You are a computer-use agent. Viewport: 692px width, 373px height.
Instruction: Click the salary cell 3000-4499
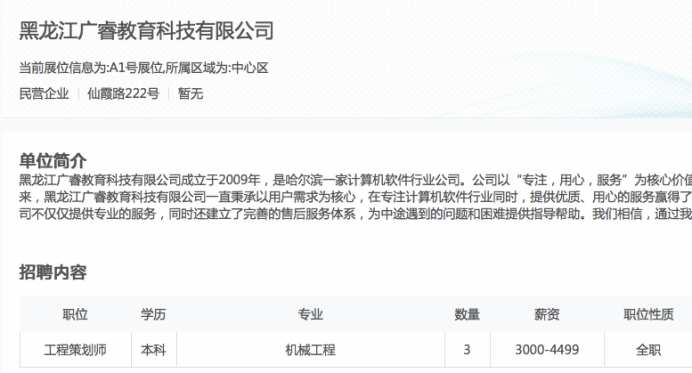[547, 350]
